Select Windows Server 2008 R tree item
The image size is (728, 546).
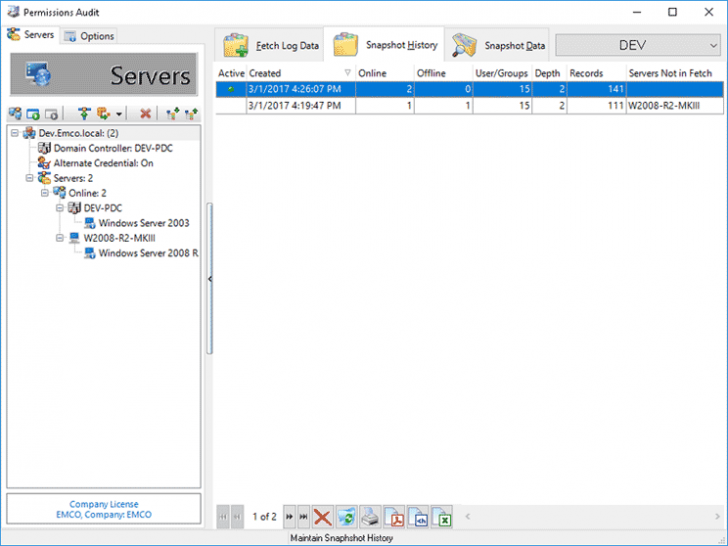tap(148, 253)
